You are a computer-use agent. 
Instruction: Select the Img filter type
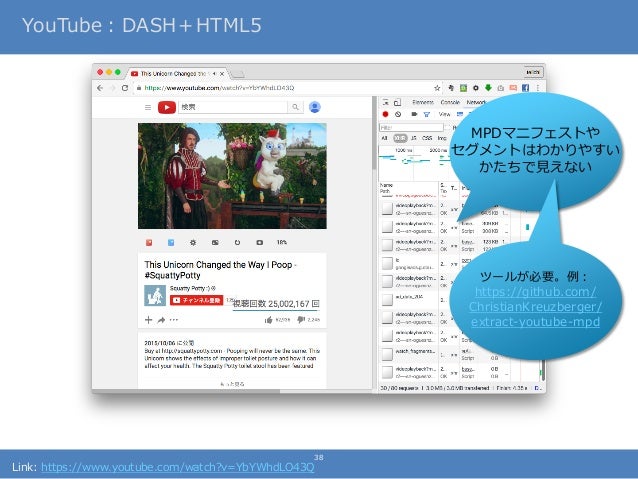click(x=442, y=138)
